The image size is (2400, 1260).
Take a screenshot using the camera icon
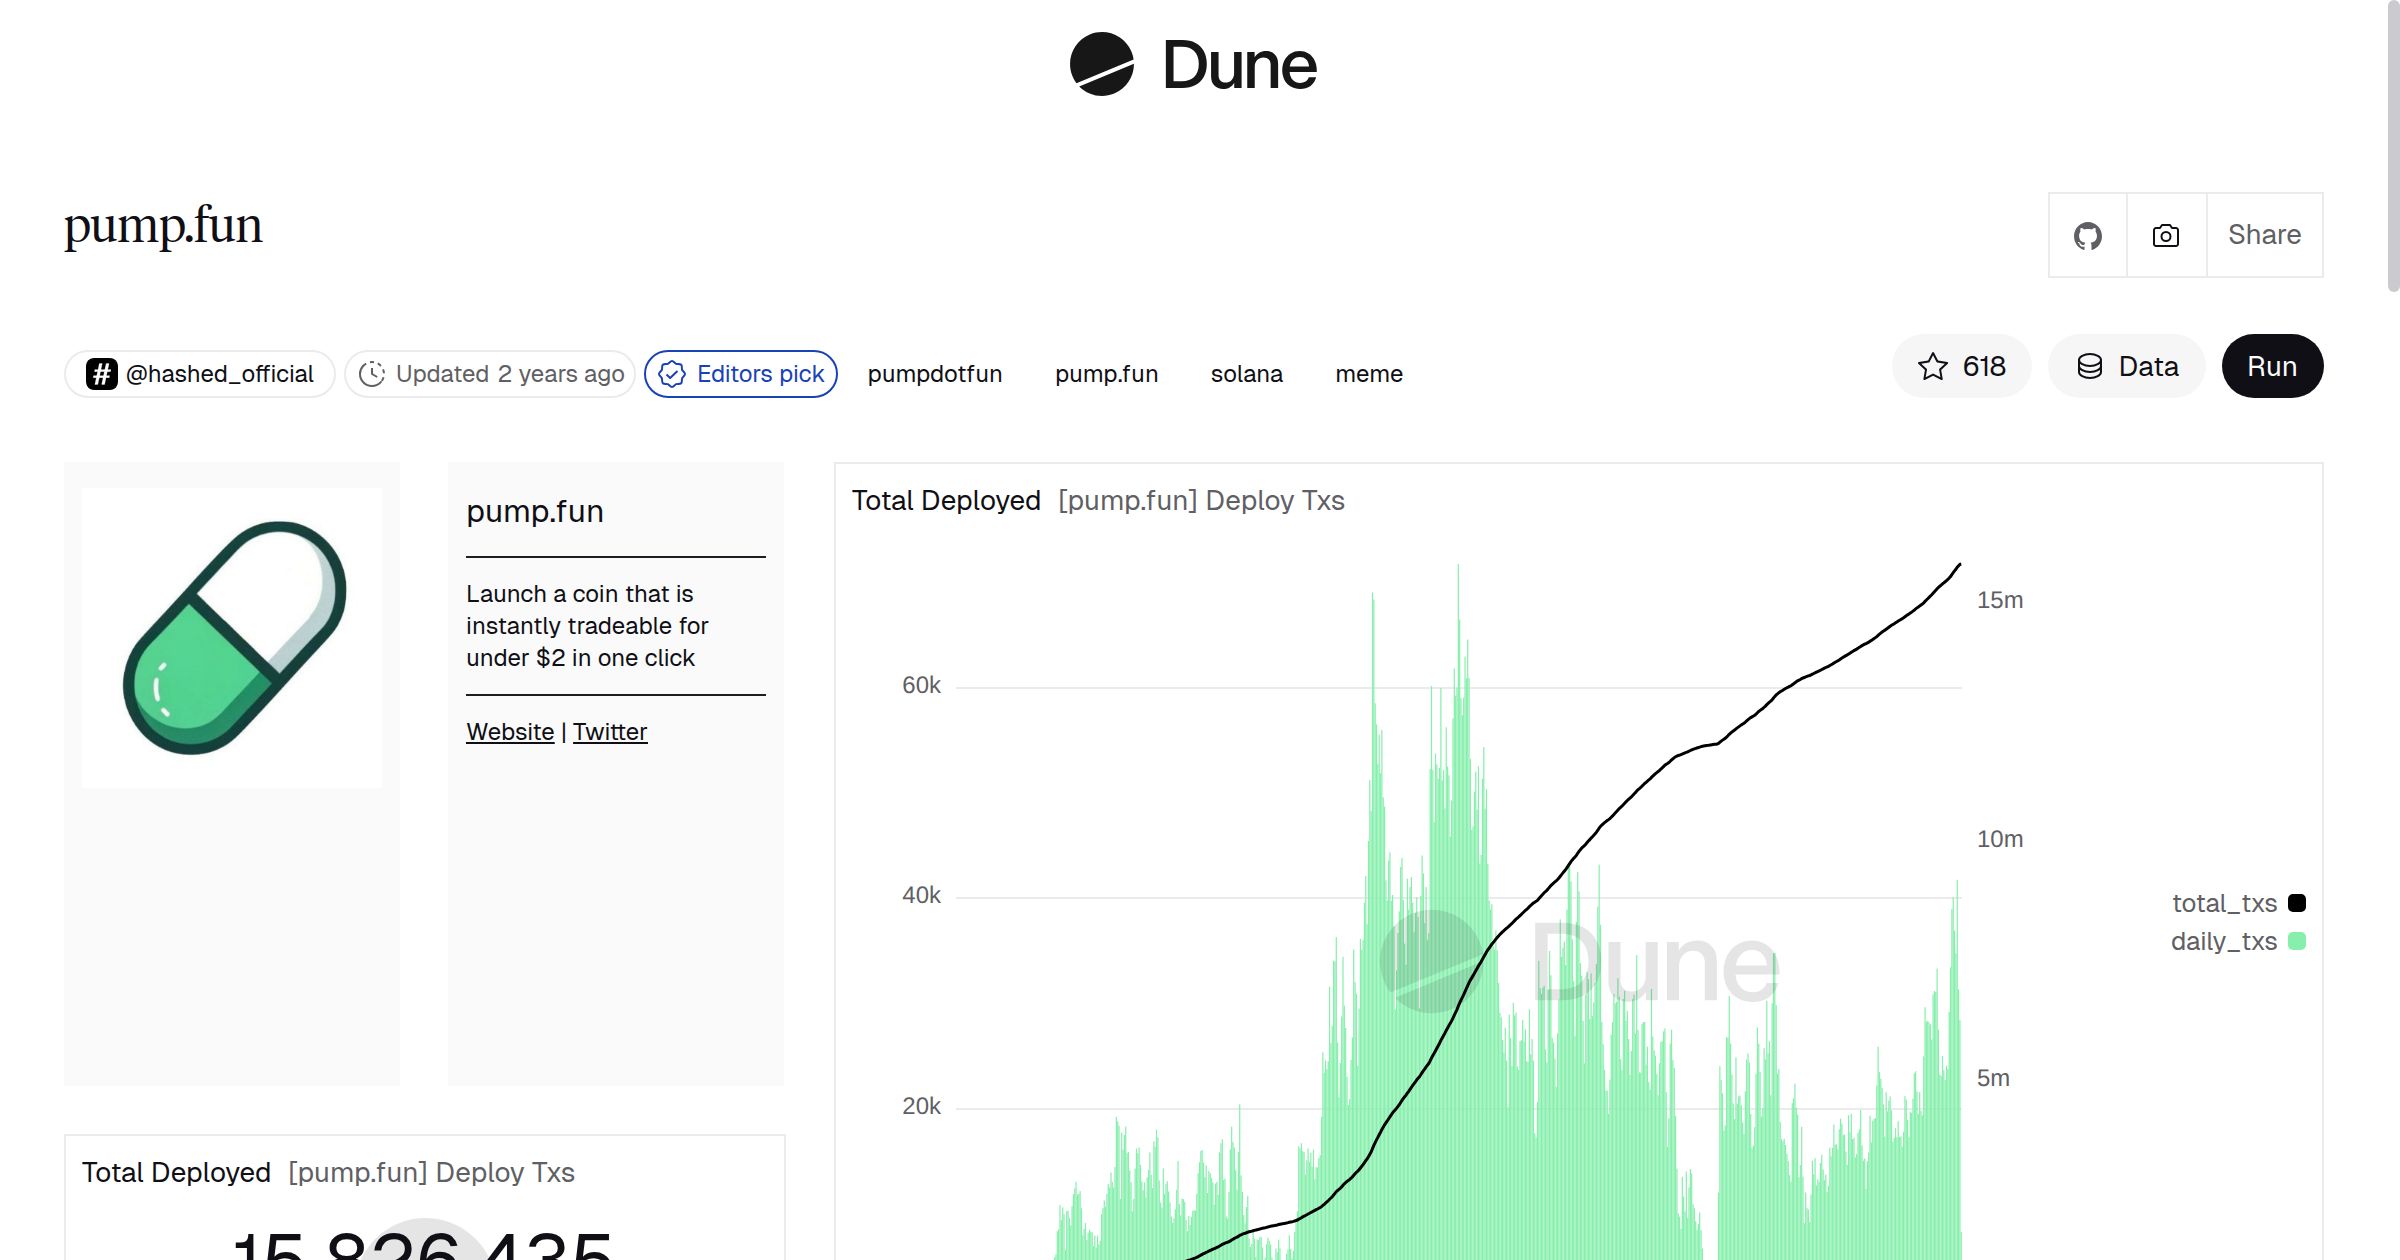(x=2165, y=235)
